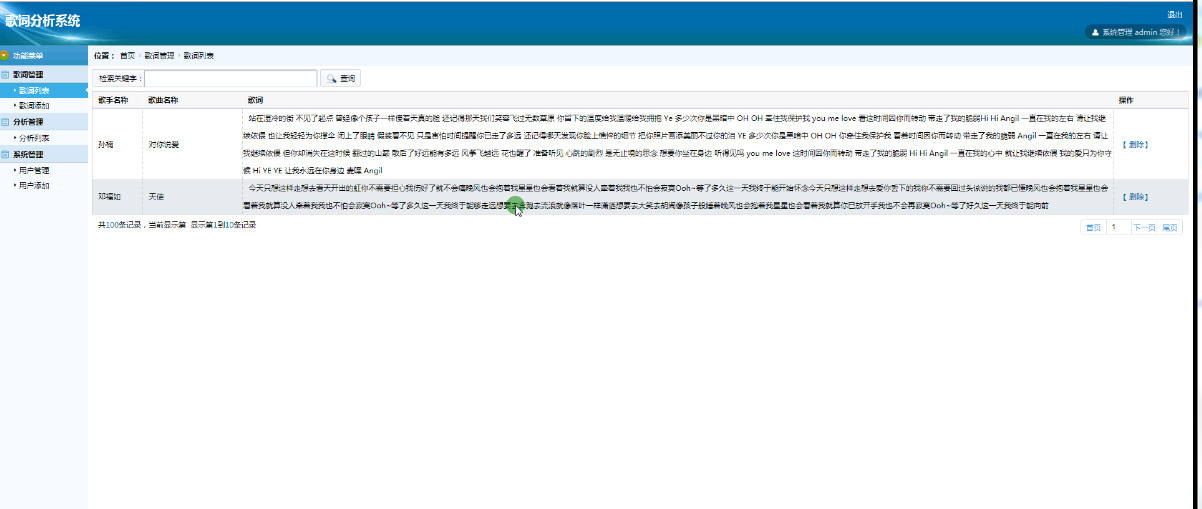Click 首页 in the breadcrumb

point(127,56)
